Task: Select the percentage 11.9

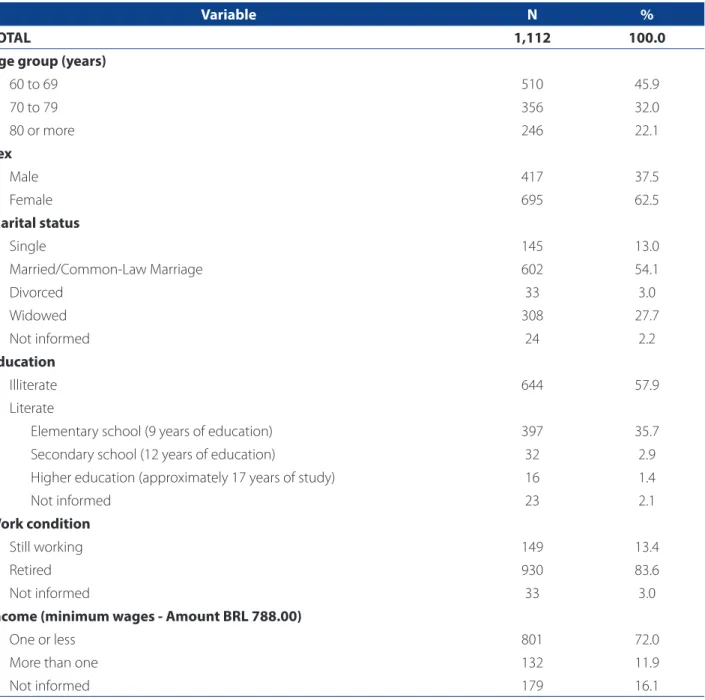Action: (647, 663)
